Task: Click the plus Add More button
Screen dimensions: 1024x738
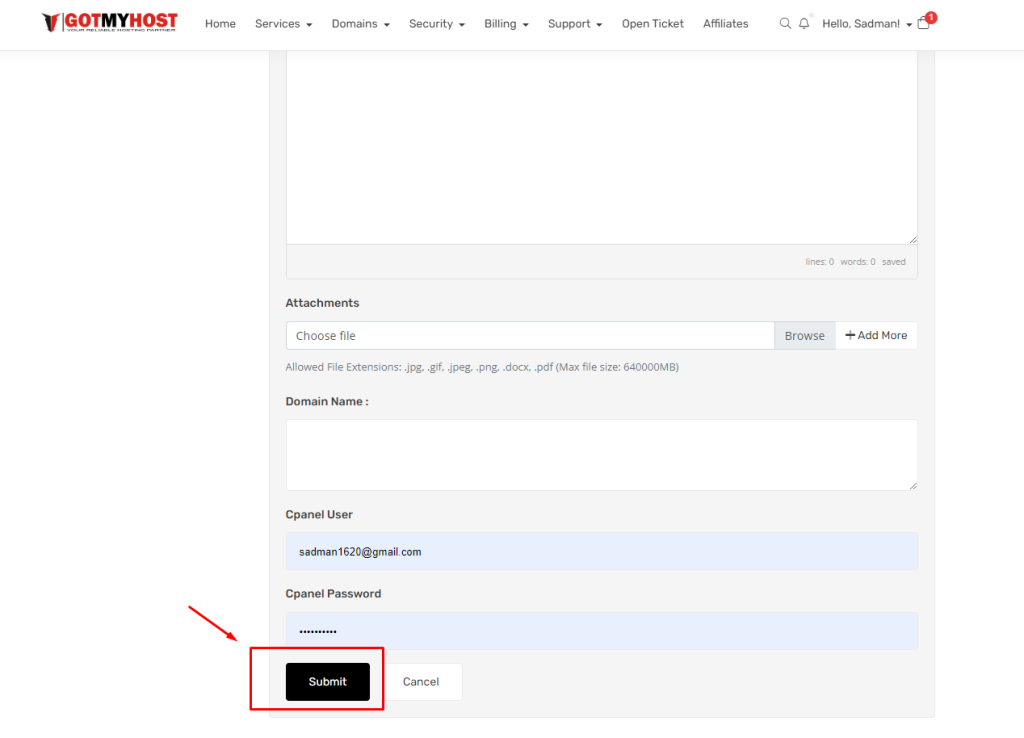Action: click(876, 335)
